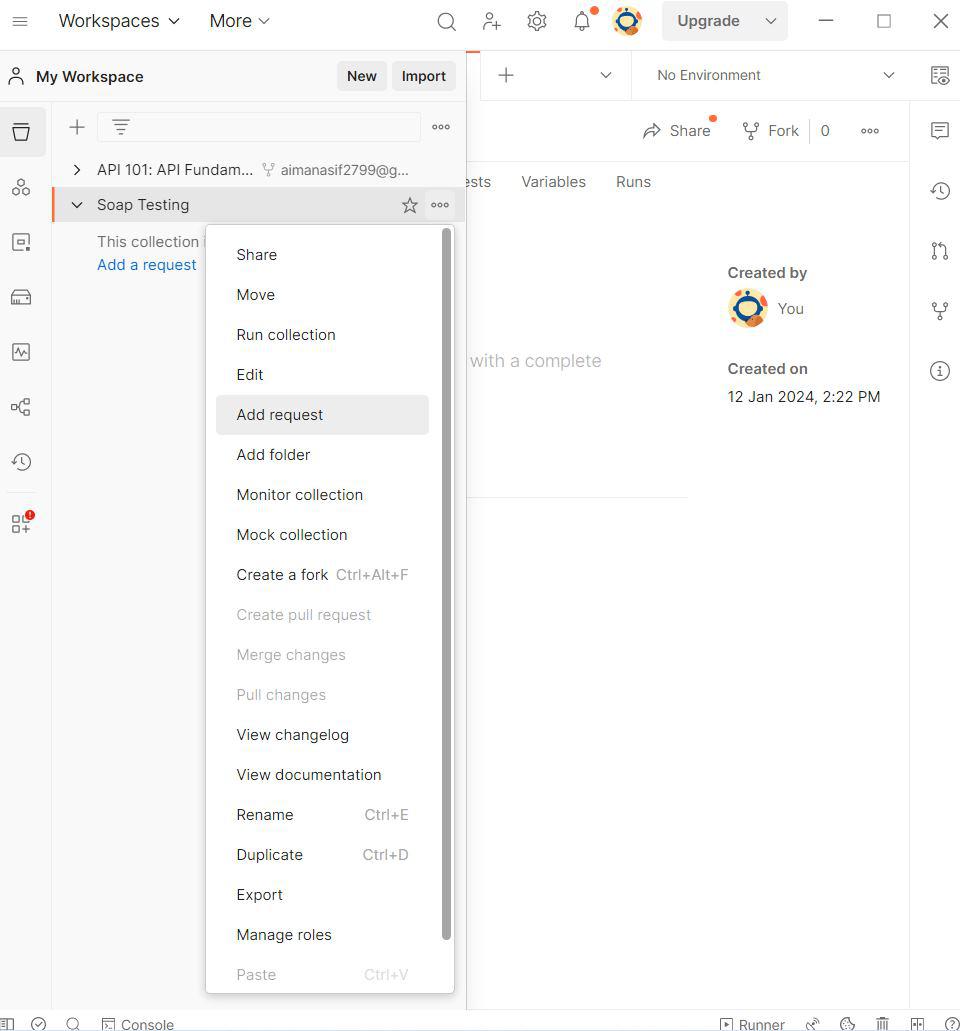Screen dimensions: 960x1031
Task: Open the Upgrade options arrow
Action: tap(771, 21)
